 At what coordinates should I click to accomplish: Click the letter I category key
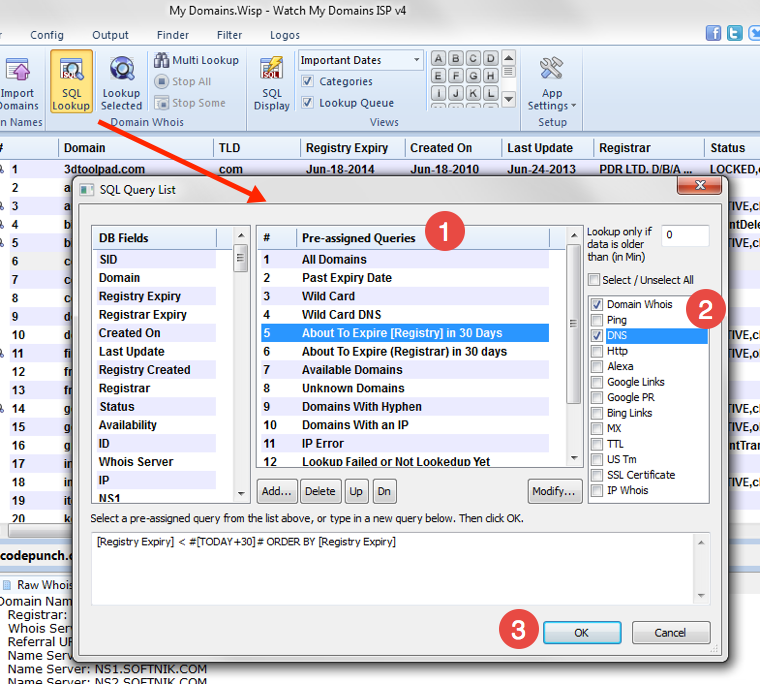coord(438,93)
